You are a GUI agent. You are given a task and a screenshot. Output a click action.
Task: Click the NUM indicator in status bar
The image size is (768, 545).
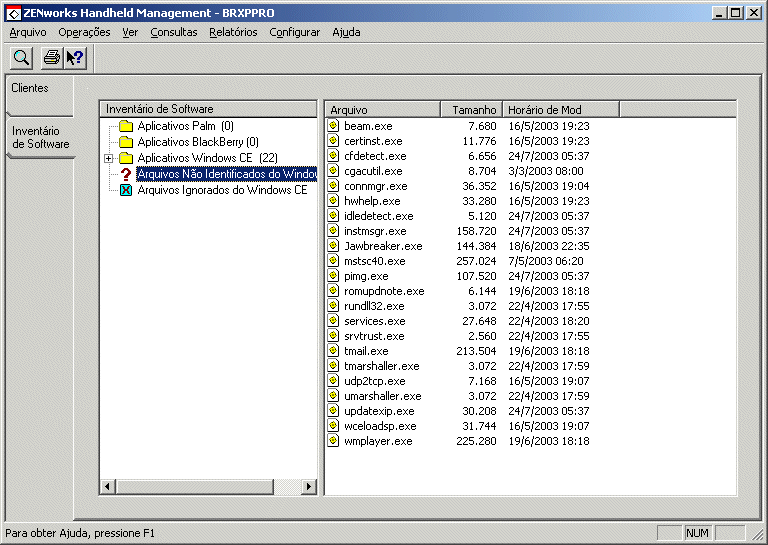[x=697, y=533]
